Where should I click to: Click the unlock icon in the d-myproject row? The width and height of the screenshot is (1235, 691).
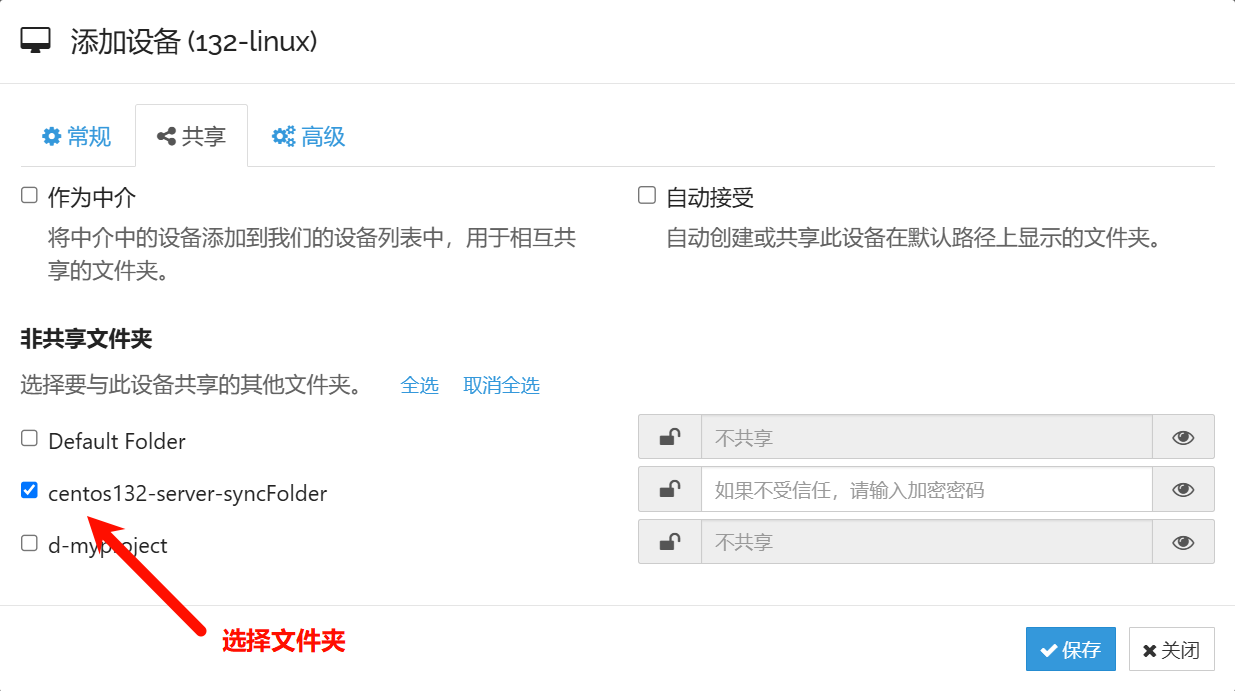pos(670,542)
